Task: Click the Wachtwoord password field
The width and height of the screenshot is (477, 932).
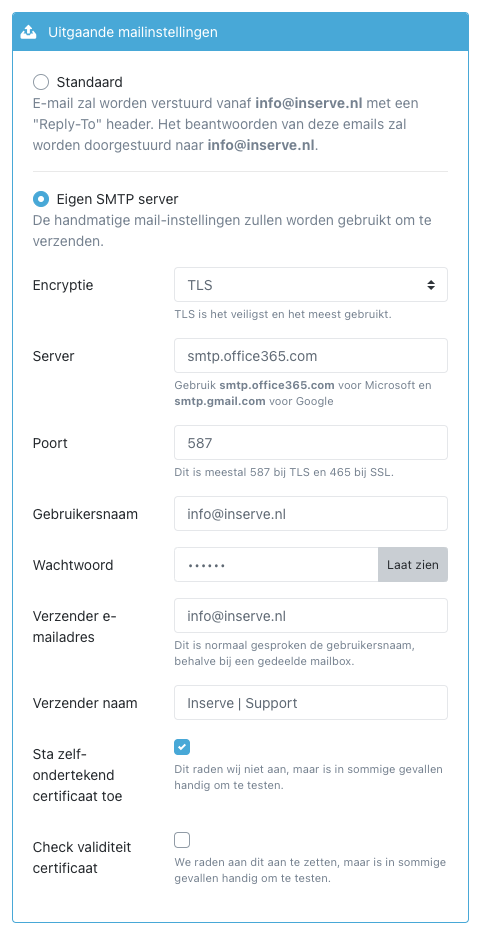Action: point(276,565)
